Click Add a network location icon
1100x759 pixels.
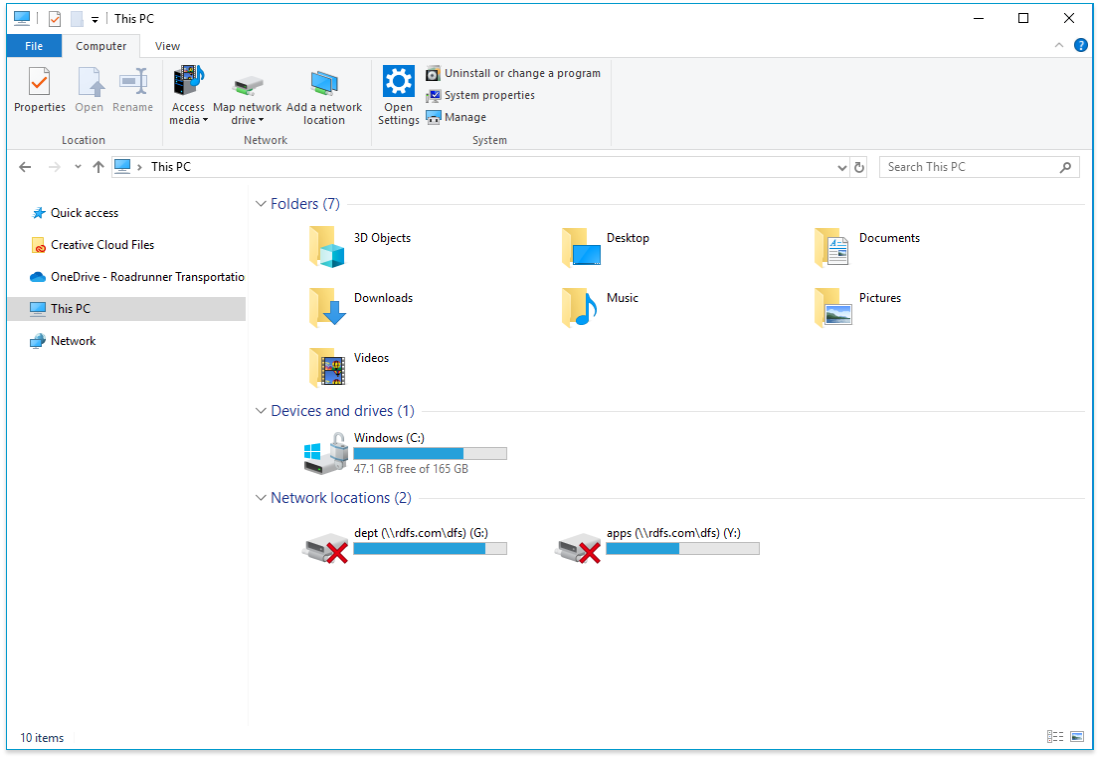coord(324,97)
